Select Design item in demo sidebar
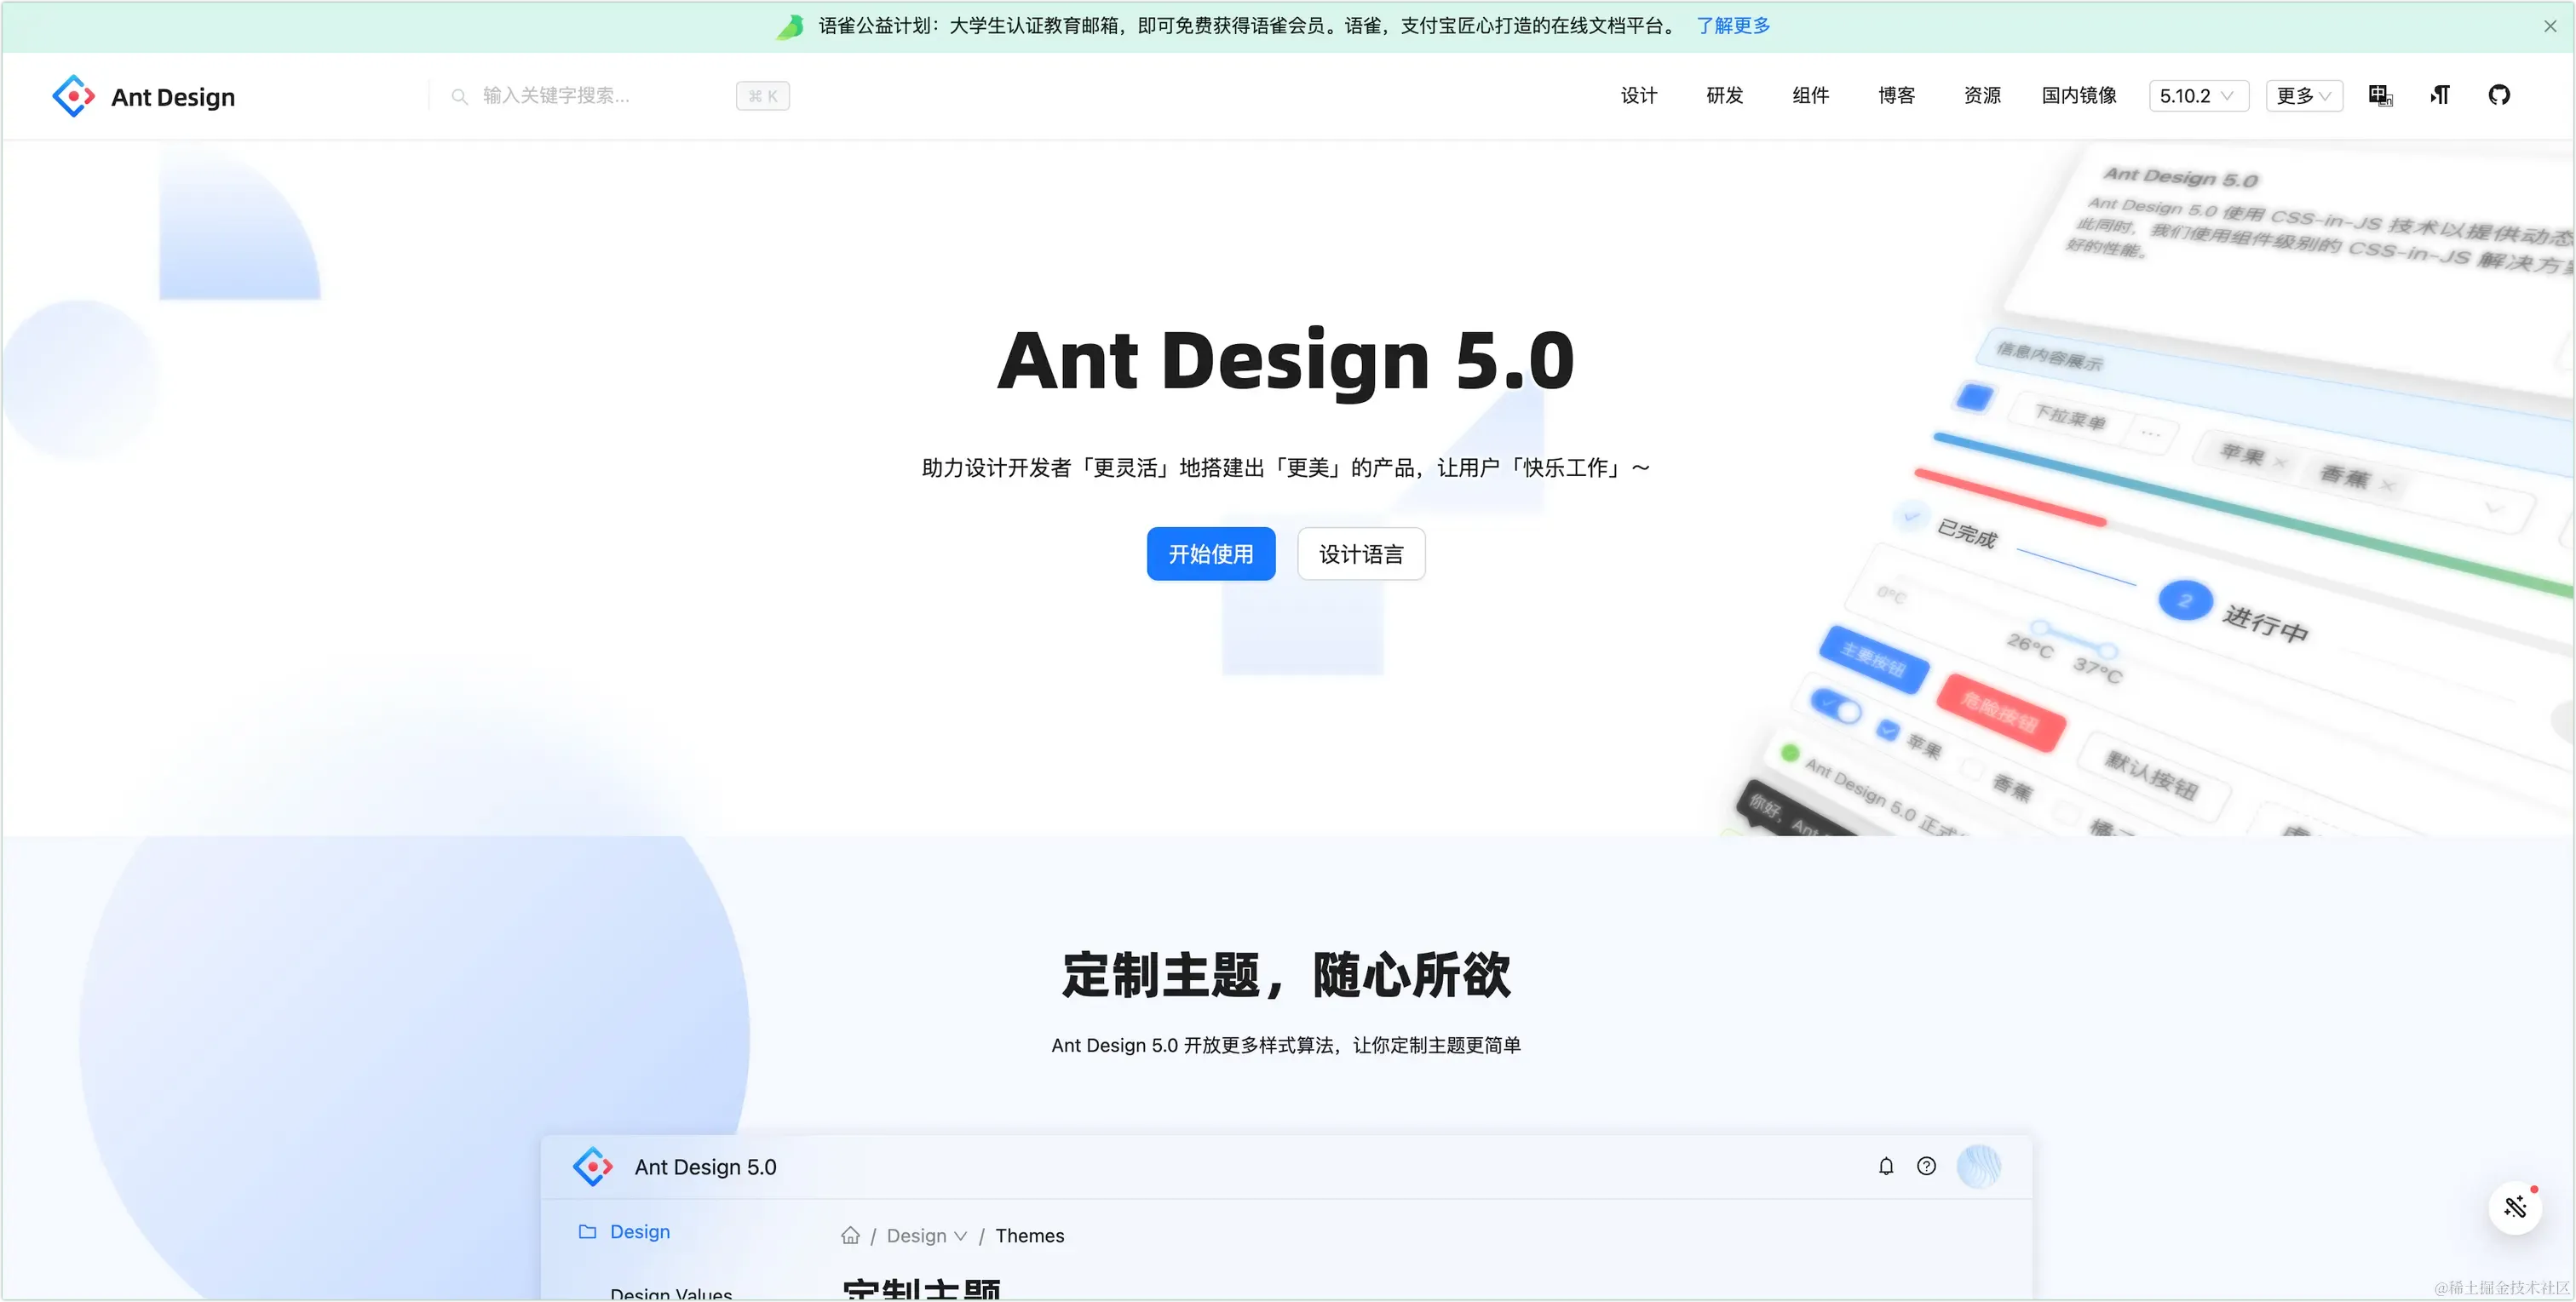This screenshot has height=1302, width=2576. pyautogui.click(x=640, y=1232)
